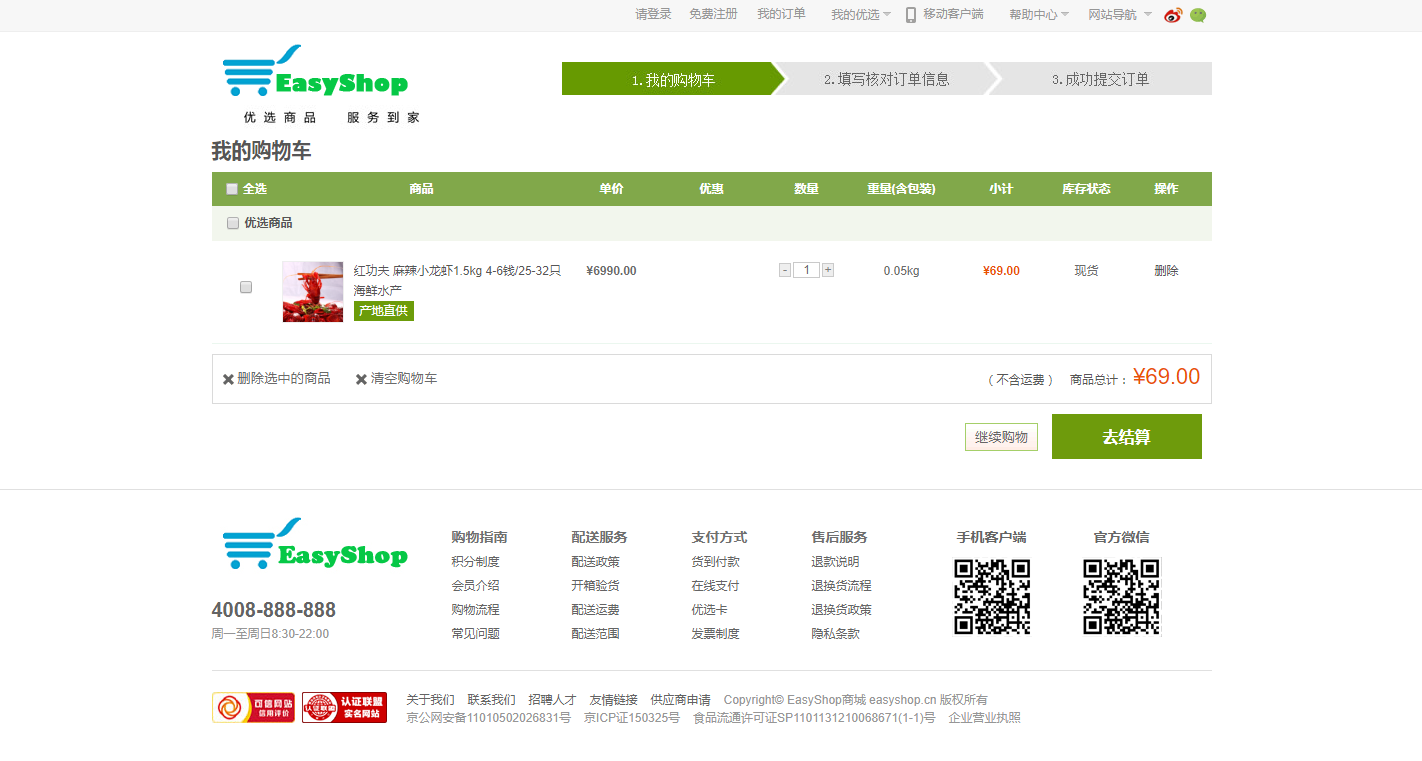The image size is (1422, 761).
Task: Click the 去结算 checkout button
Action: click(1127, 437)
